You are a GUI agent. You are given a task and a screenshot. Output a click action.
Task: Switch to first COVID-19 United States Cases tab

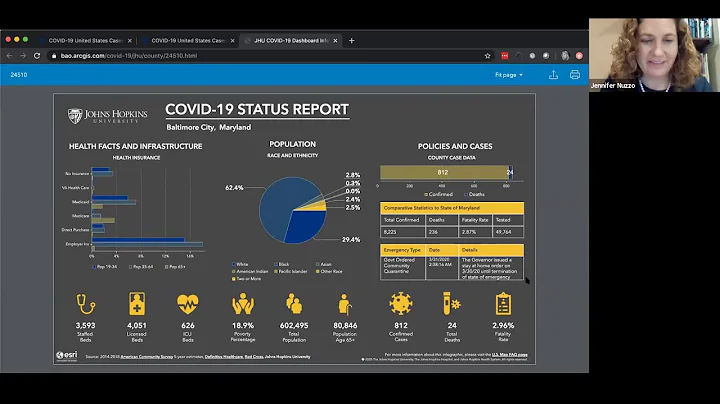click(x=85, y=40)
